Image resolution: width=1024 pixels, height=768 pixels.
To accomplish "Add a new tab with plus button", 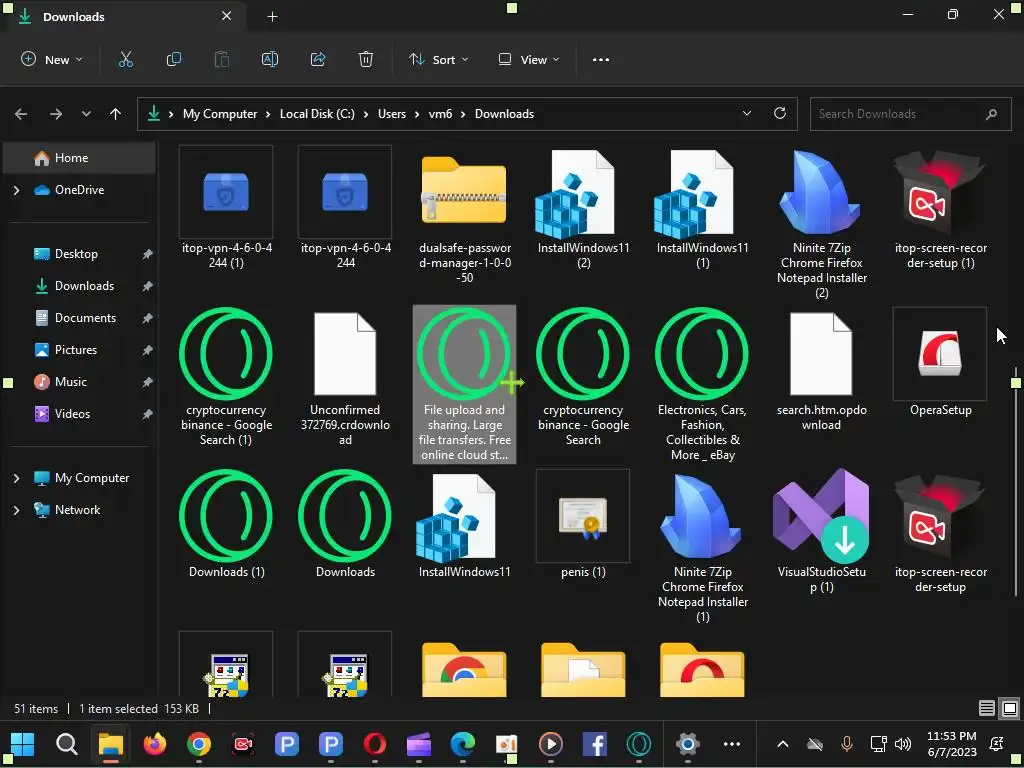I will (x=272, y=17).
